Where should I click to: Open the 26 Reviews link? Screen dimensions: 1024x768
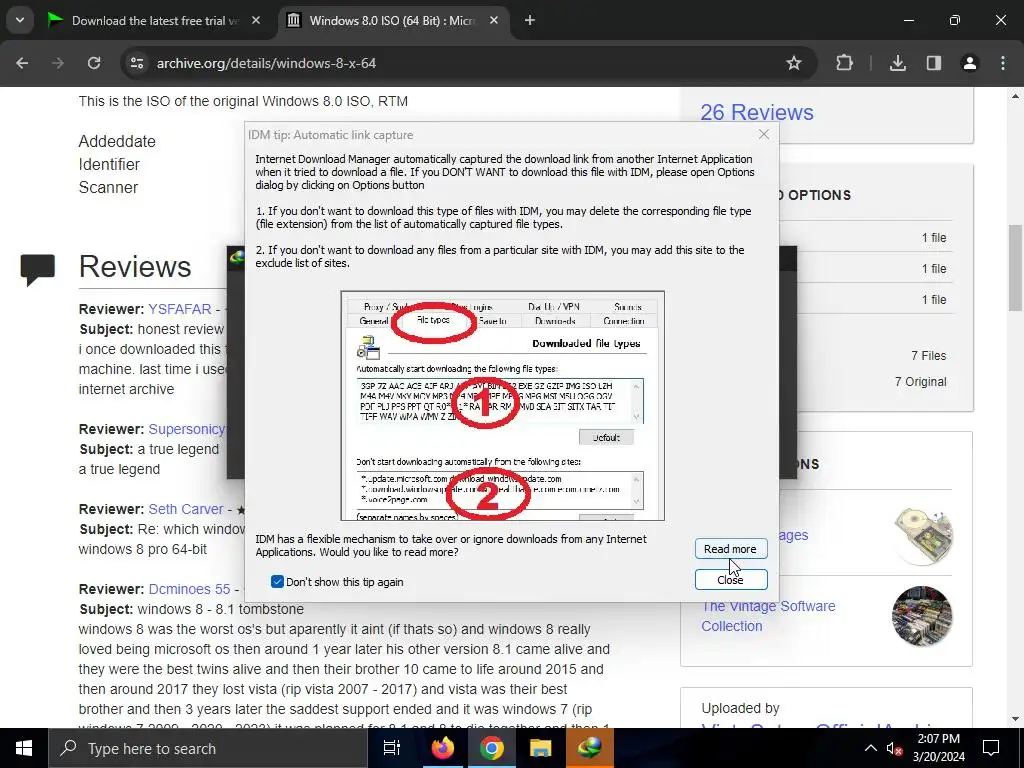click(757, 112)
